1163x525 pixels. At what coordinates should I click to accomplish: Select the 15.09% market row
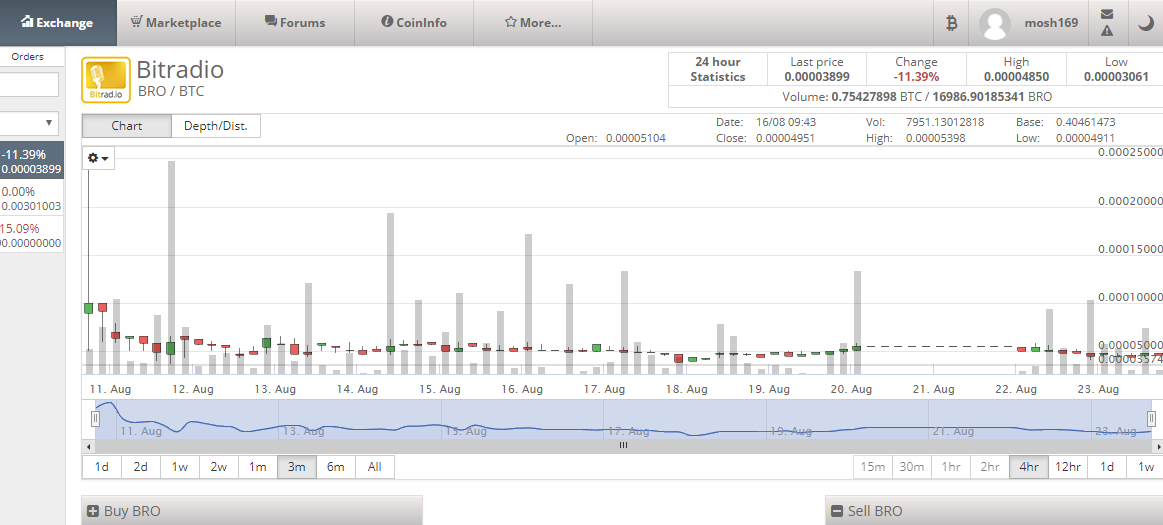tap(31, 236)
